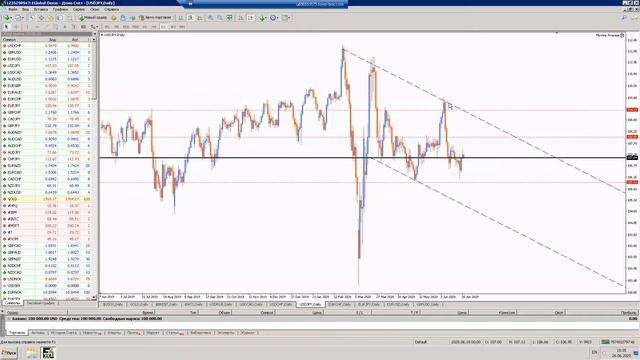Viewport: 640px width, 360px height.
Task: Select USDCHF row in Market Watch
Action: (47, 46)
